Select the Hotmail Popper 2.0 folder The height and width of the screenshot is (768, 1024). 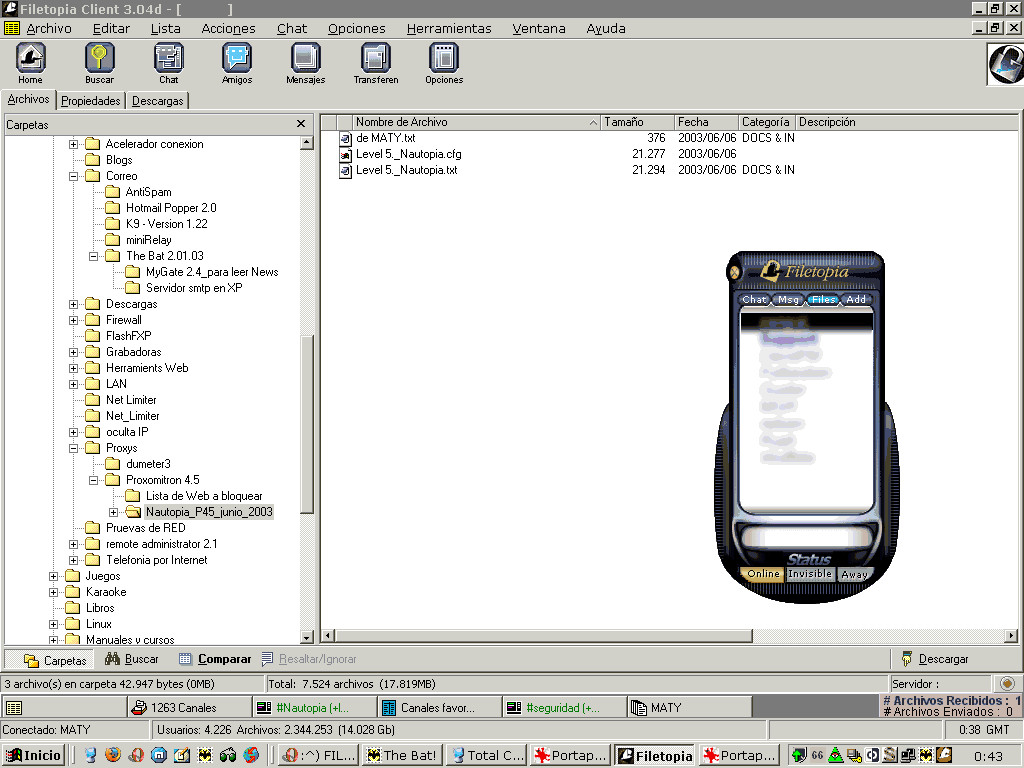coord(170,208)
